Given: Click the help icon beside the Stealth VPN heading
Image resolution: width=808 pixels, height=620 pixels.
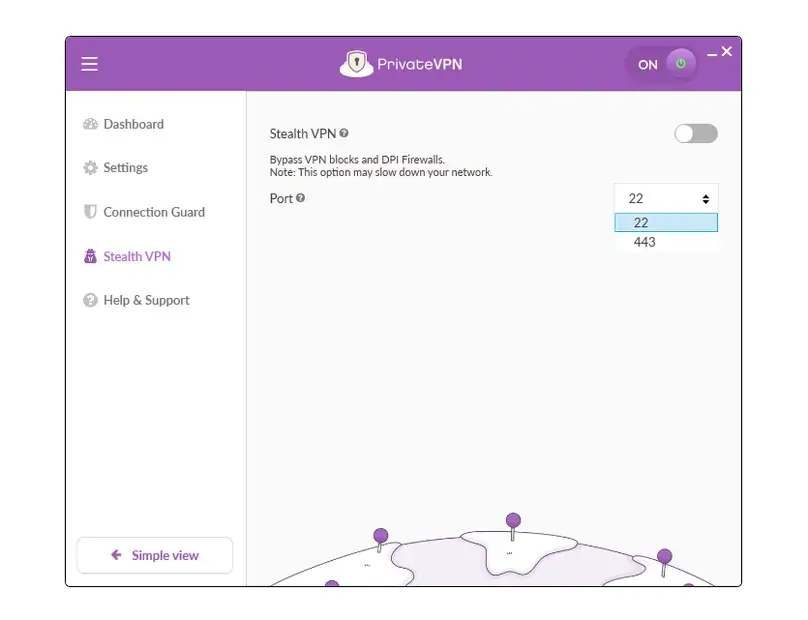Looking at the screenshot, I should tap(344, 133).
